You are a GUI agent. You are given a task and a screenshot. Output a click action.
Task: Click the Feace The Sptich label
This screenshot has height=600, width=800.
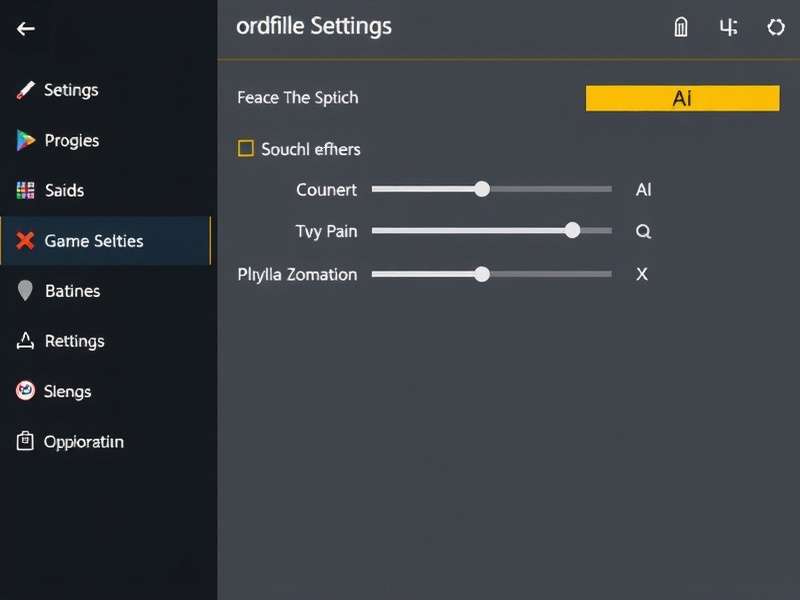(297, 97)
